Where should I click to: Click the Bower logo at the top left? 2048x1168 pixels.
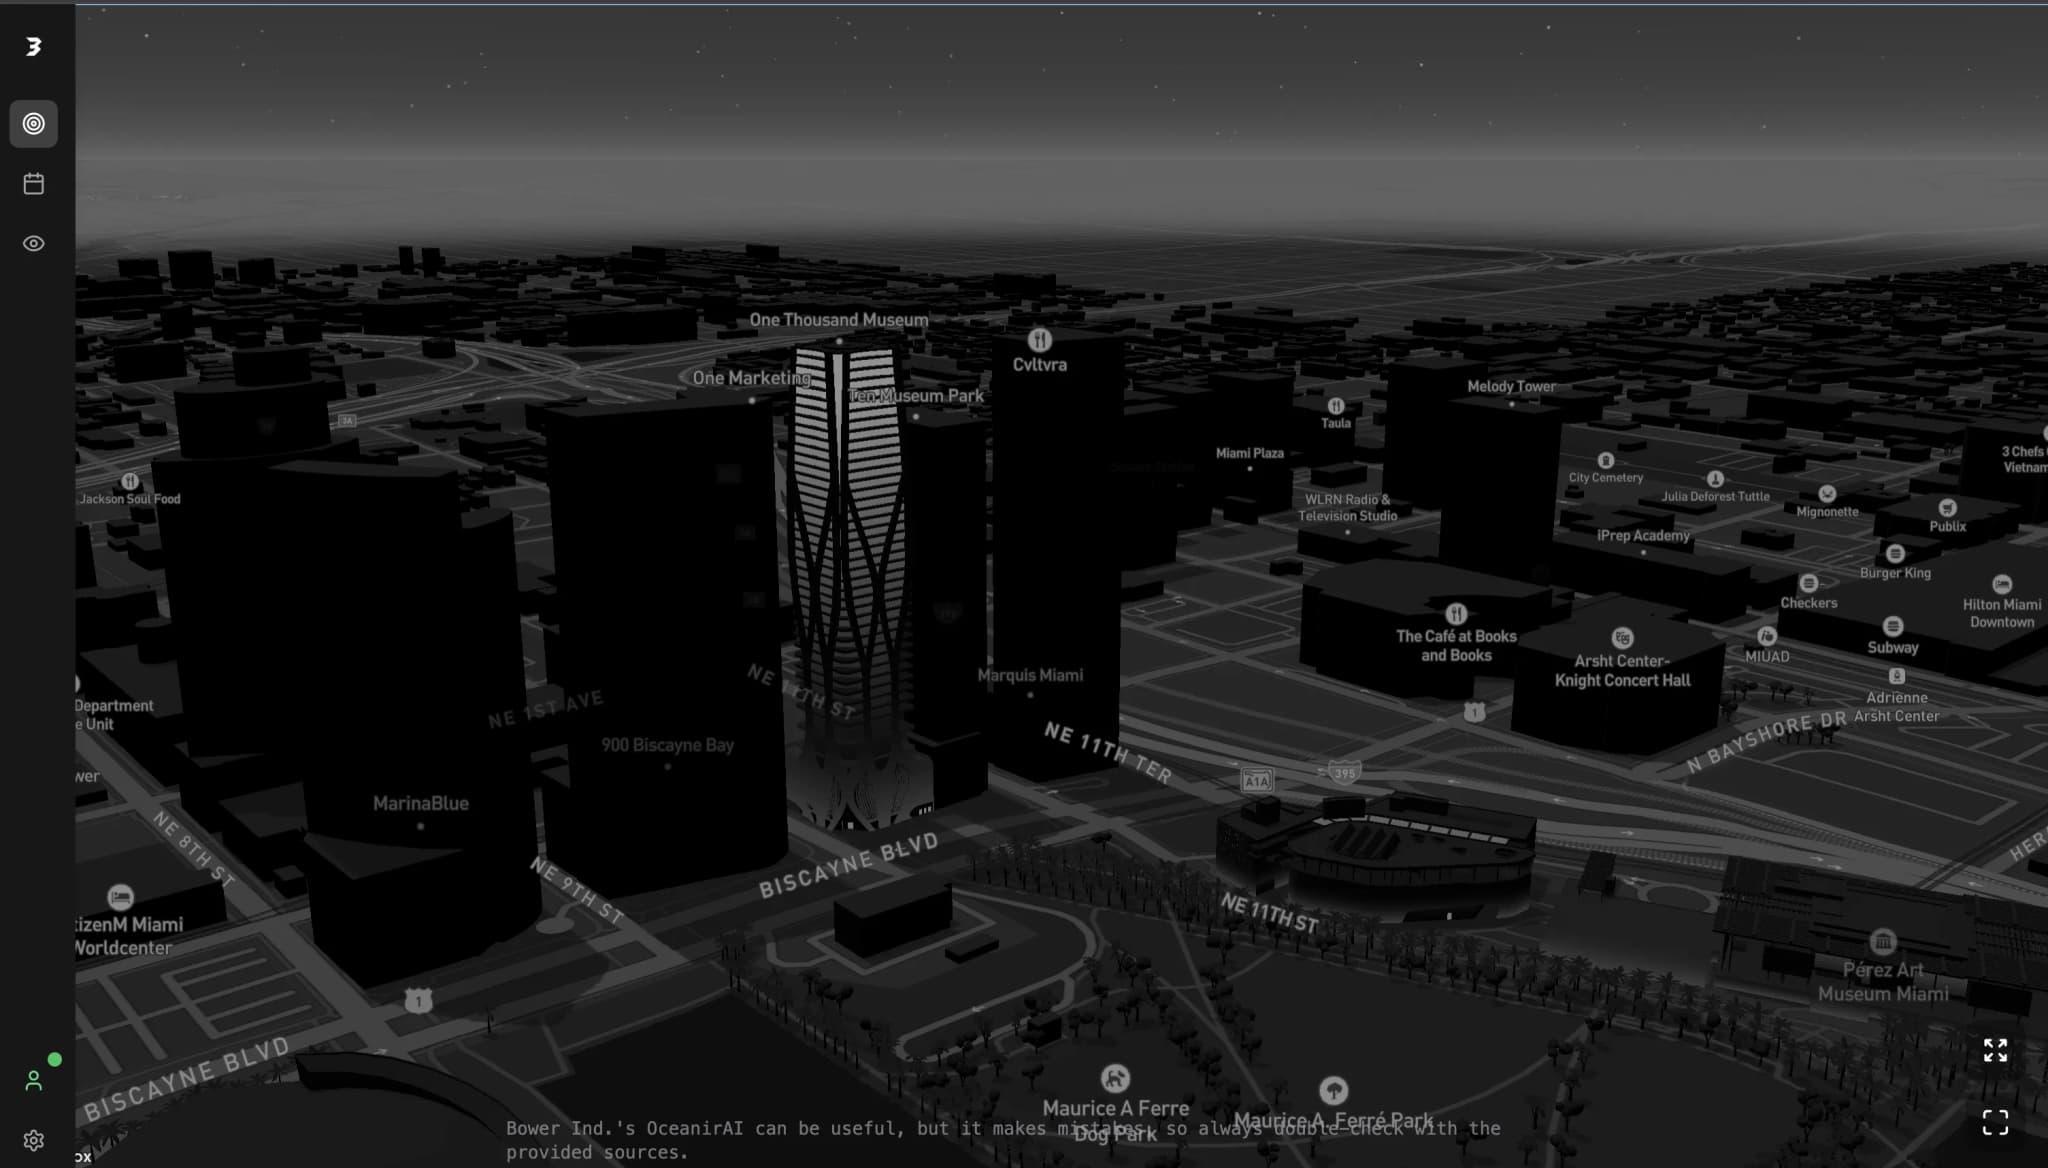click(x=34, y=46)
